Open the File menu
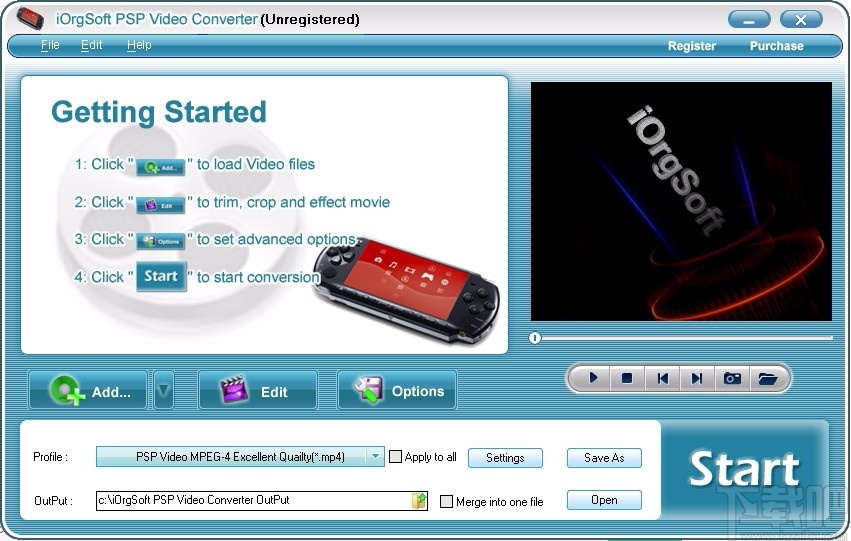 [x=50, y=45]
